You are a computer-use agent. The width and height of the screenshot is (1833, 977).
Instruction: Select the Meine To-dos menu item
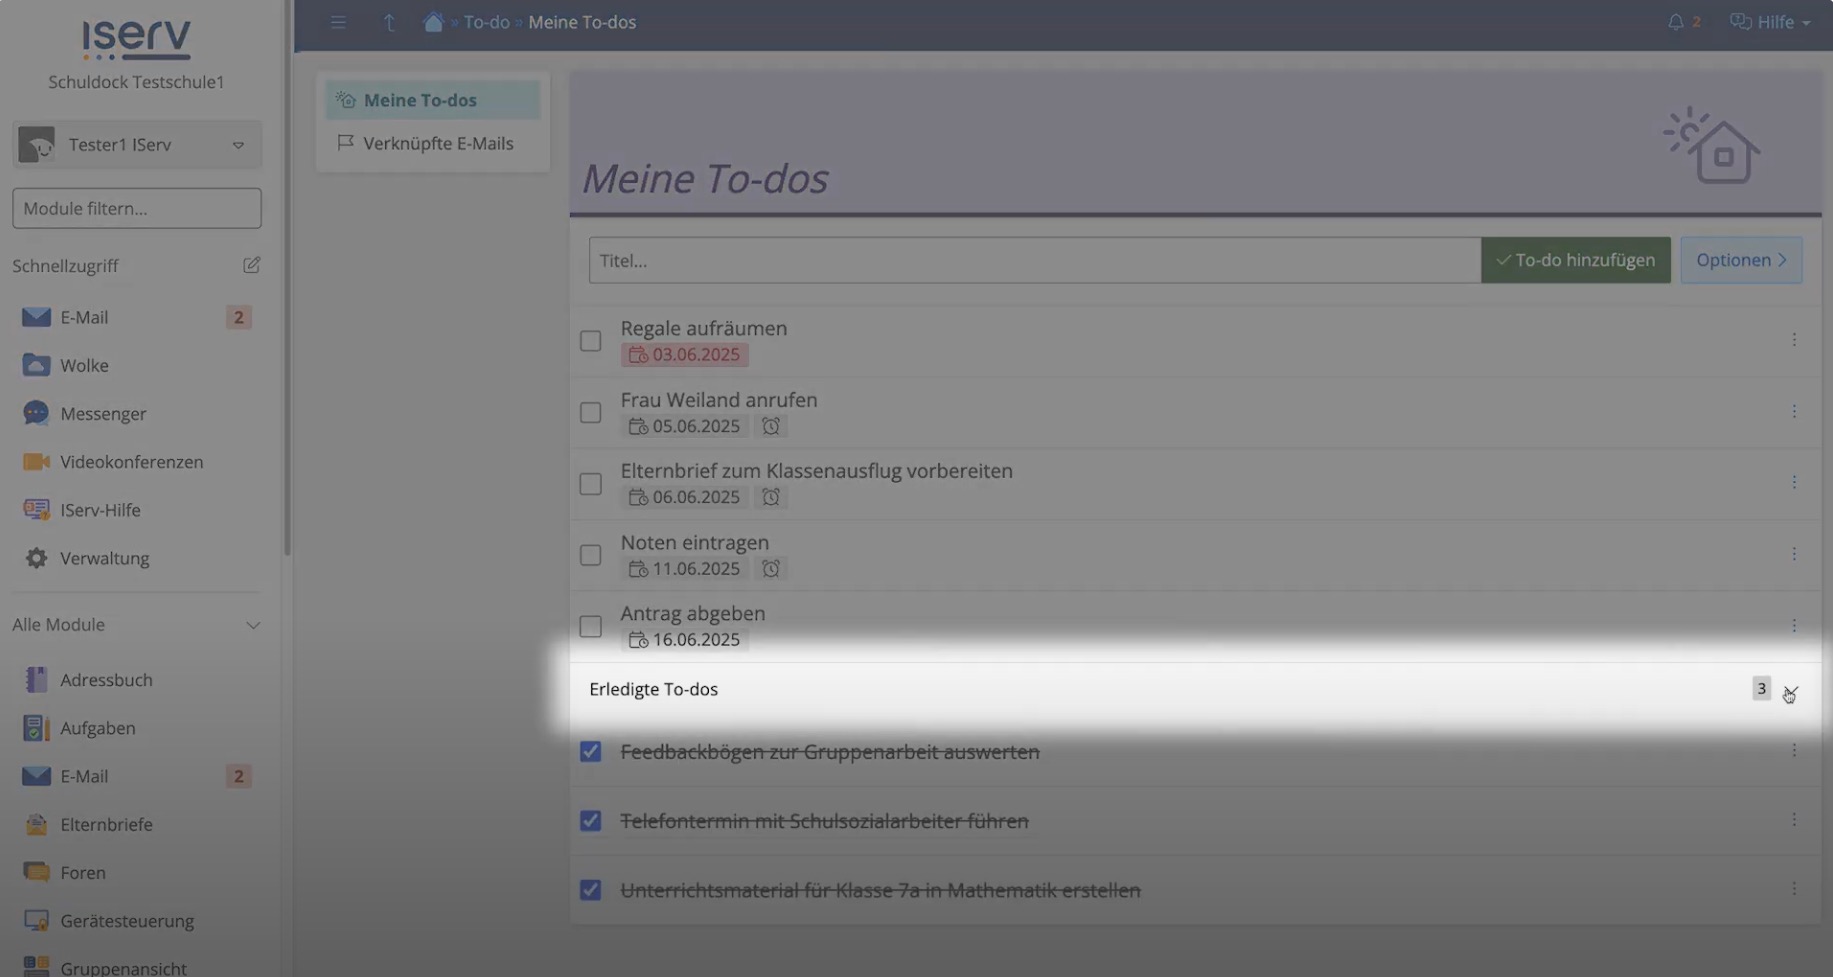click(x=420, y=100)
